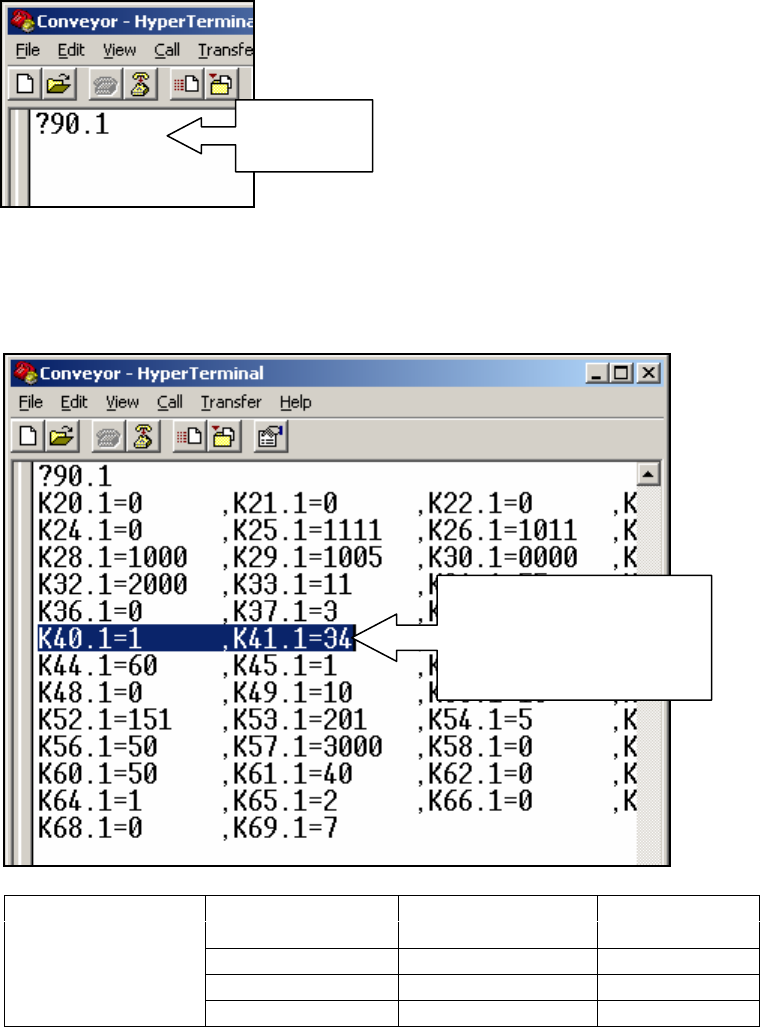The width and height of the screenshot is (760, 1027).
Task: Click the K22.1=0 entry
Action: click(x=480, y=504)
